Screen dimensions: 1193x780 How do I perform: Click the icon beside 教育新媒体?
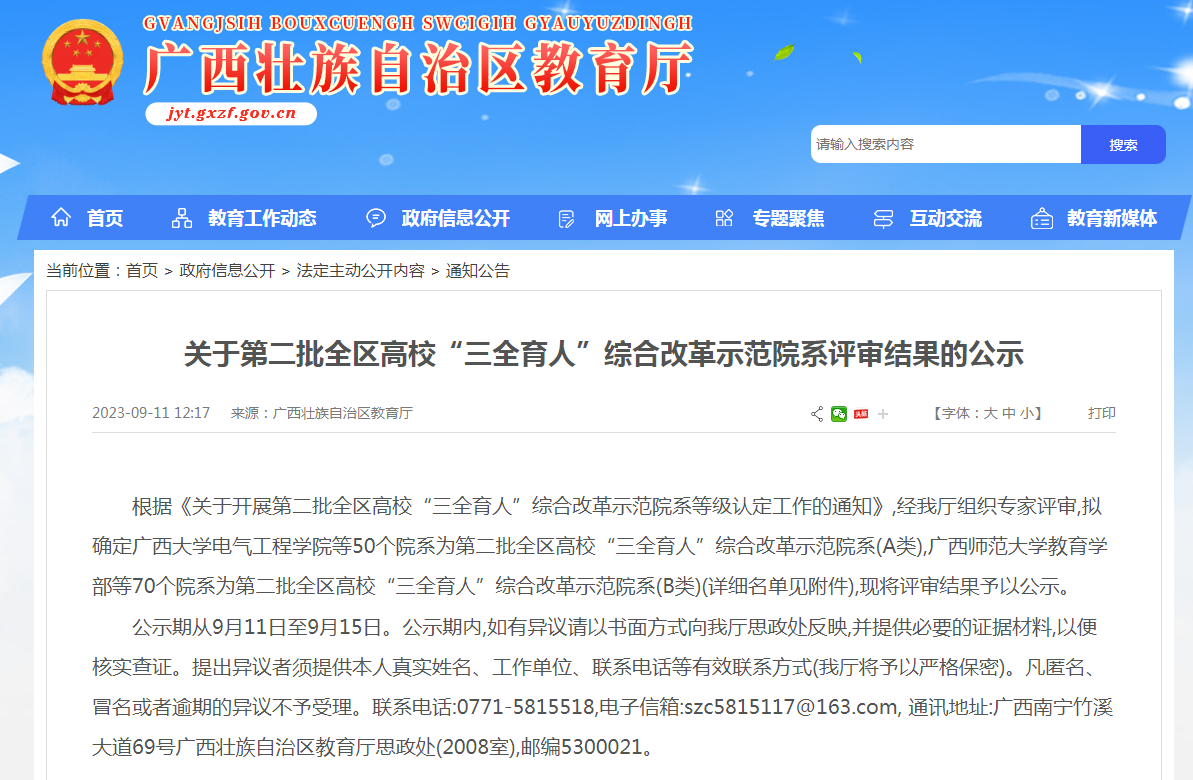pyautogui.click(x=1042, y=218)
